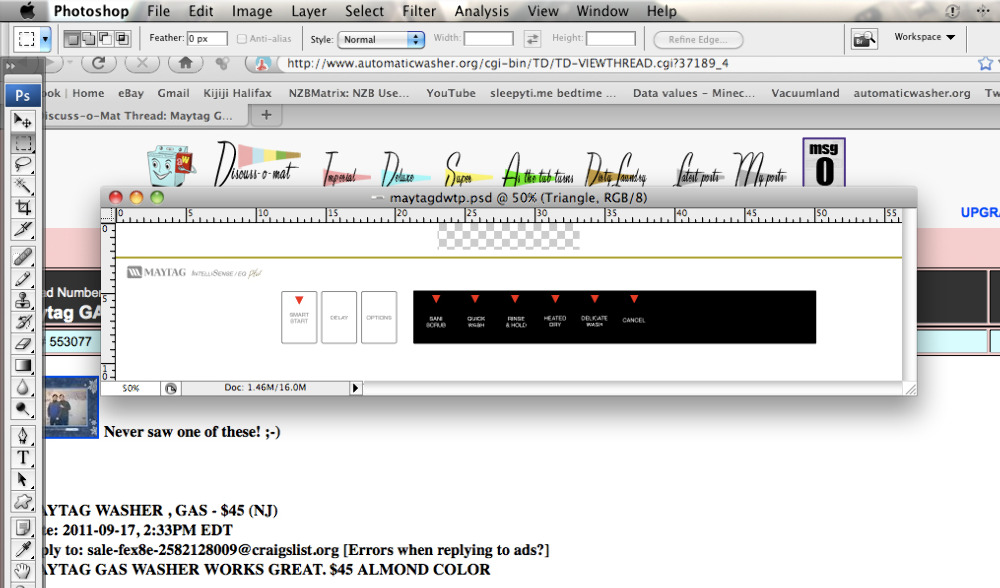Expand the document status bar arrow menu
1000x588 pixels.
(355, 388)
